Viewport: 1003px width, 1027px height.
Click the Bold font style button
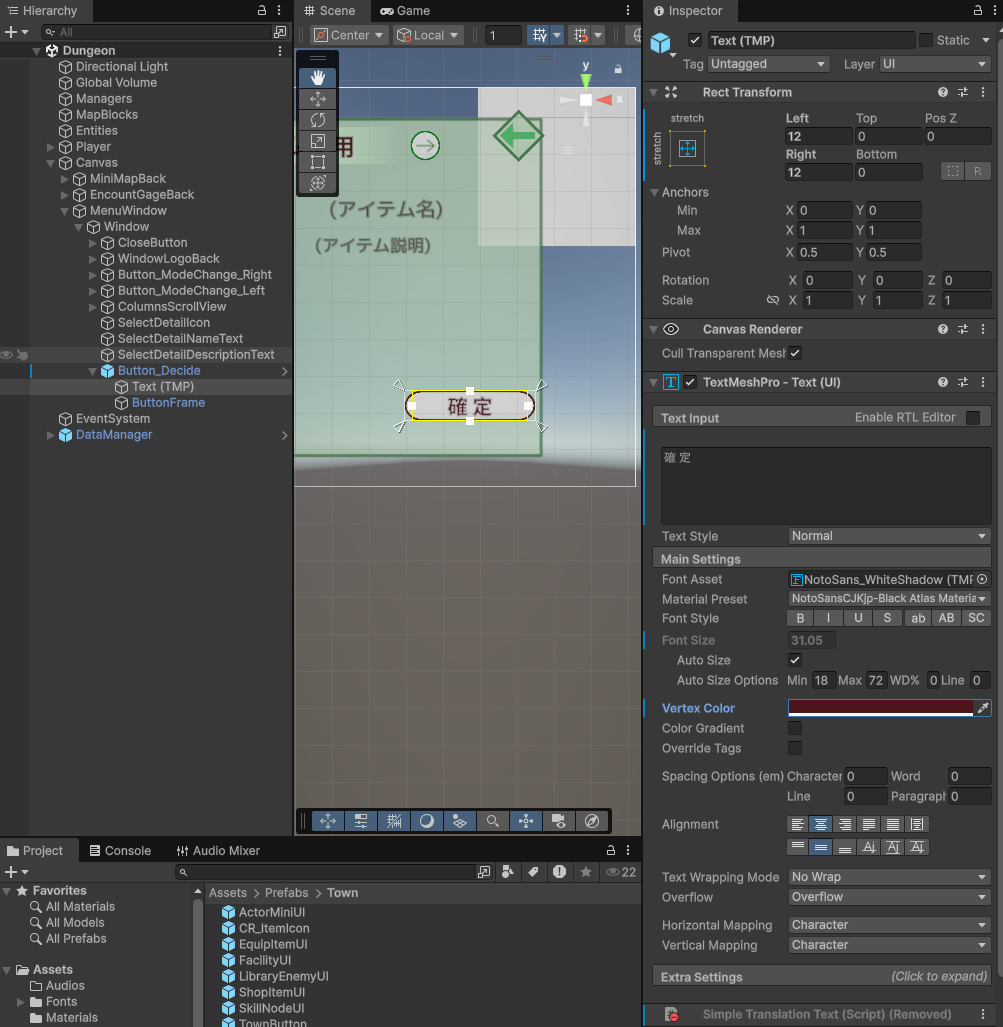tap(800, 618)
